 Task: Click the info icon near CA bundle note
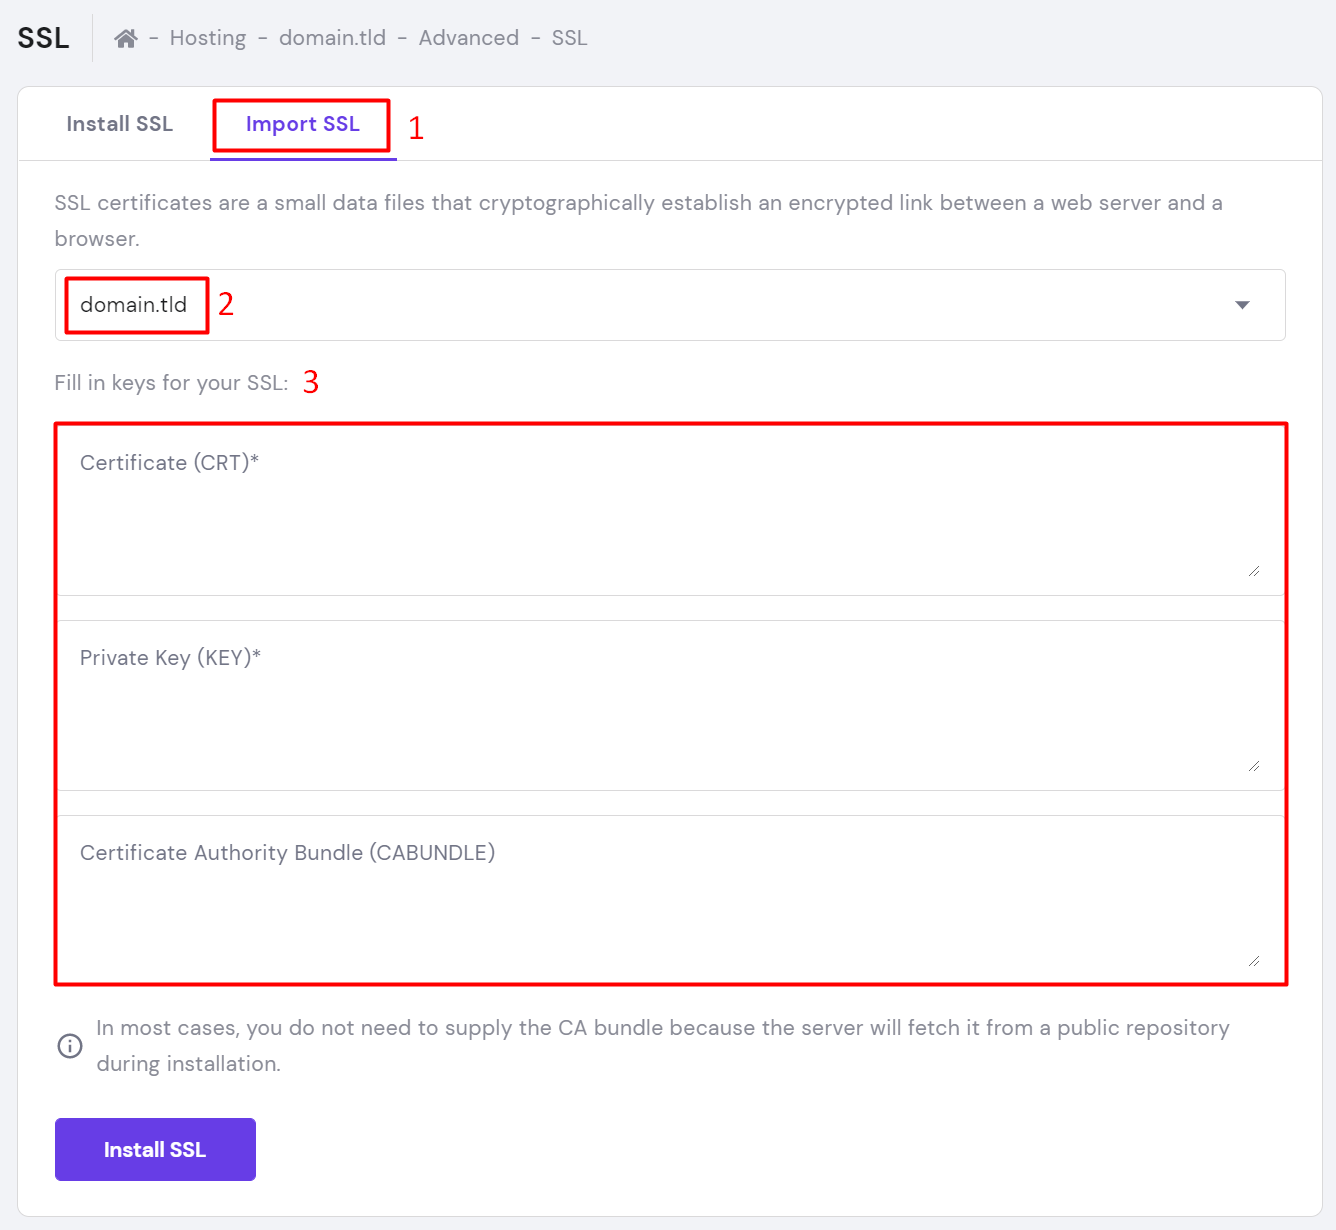tap(70, 1046)
